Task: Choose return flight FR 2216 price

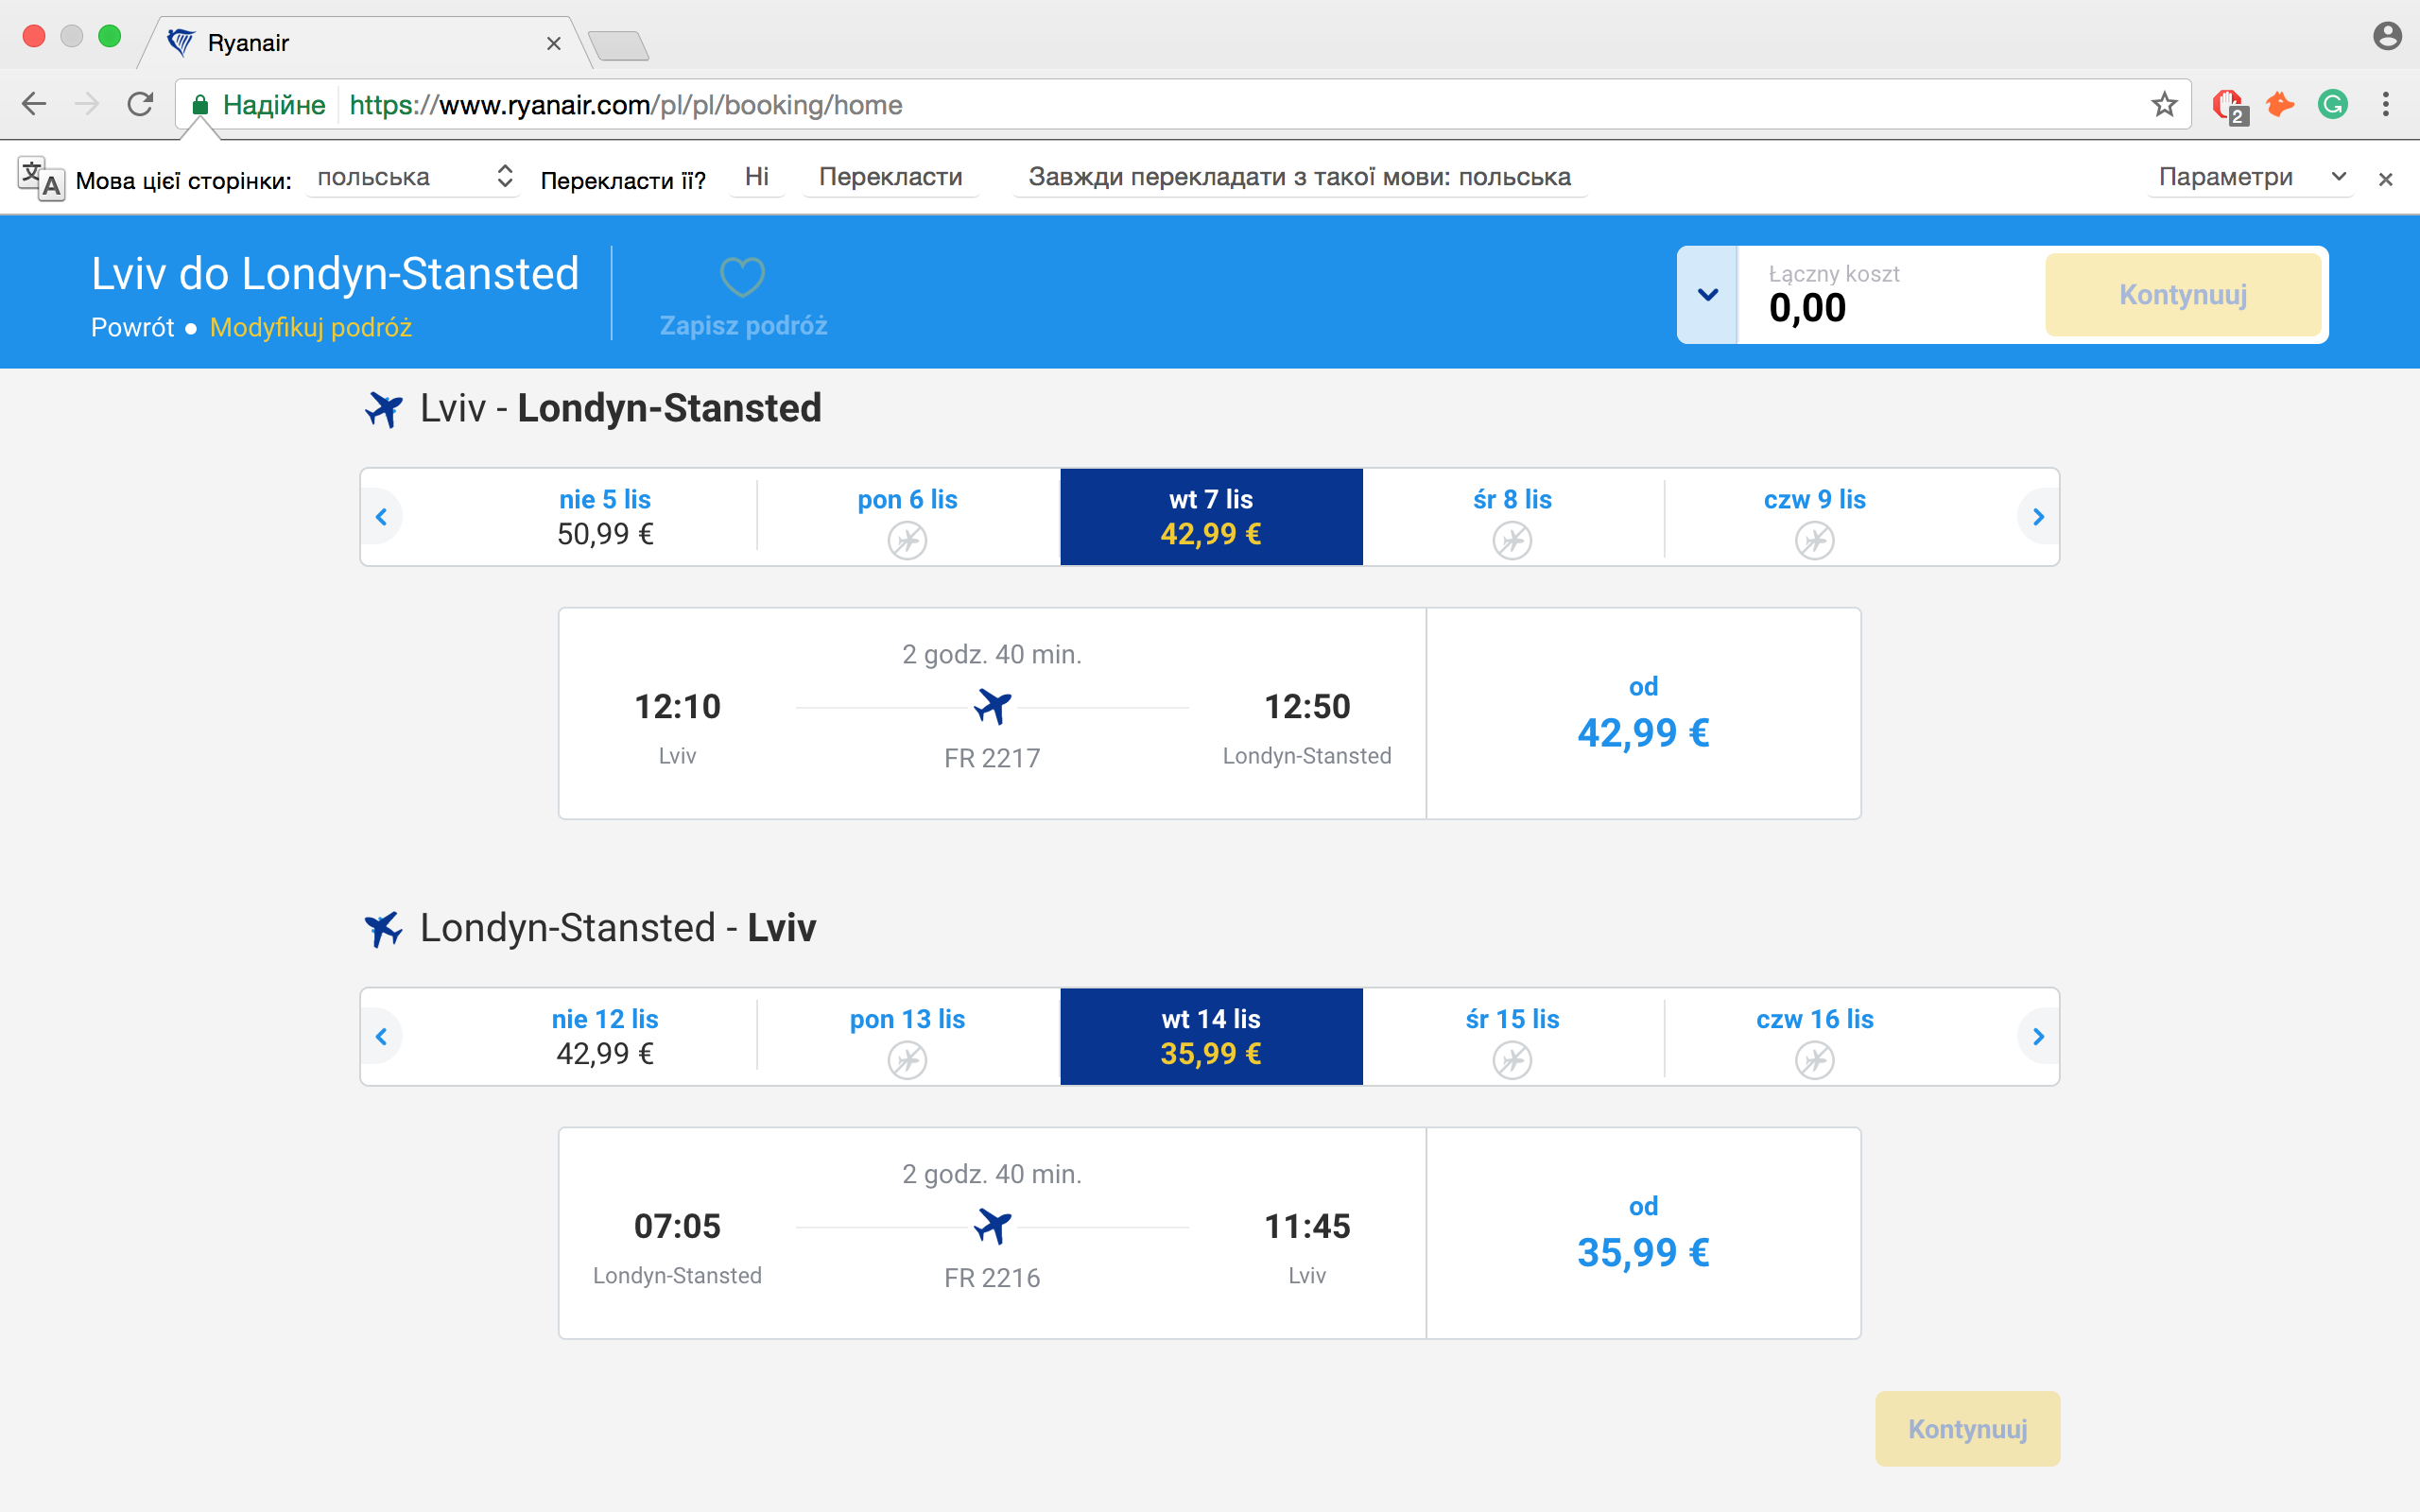Action: coord(1643,1234)
